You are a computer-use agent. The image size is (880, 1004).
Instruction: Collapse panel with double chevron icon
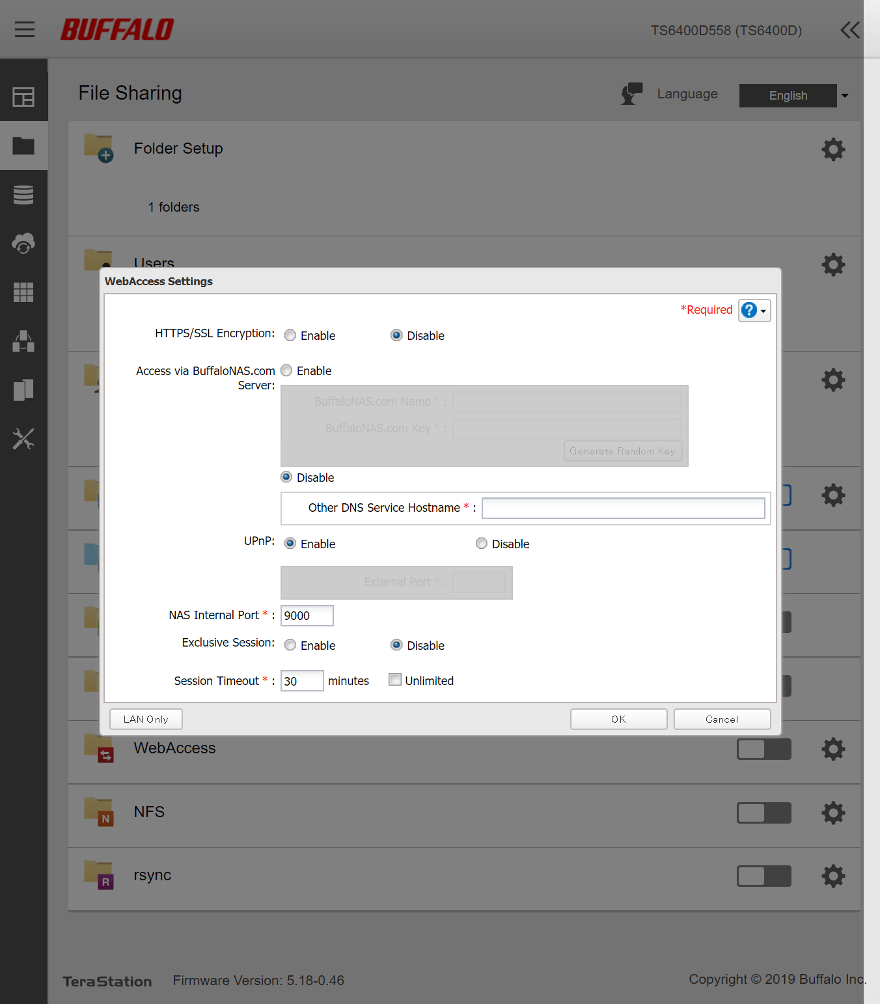(850, 30)
